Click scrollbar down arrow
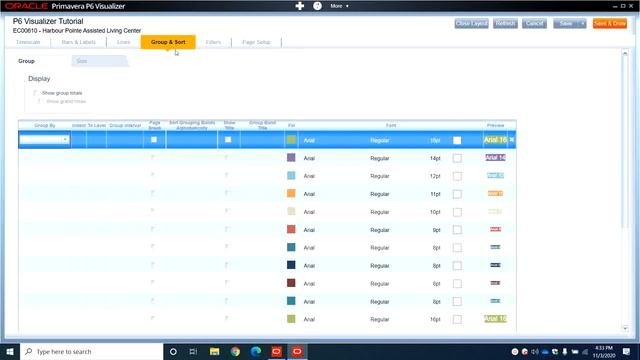Viewport: 640px width, 360px height. pyautogui.click(x=625, y=329)
